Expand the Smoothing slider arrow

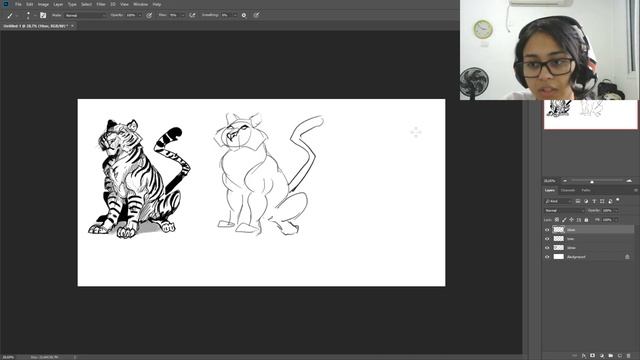(x=235, y=15)
